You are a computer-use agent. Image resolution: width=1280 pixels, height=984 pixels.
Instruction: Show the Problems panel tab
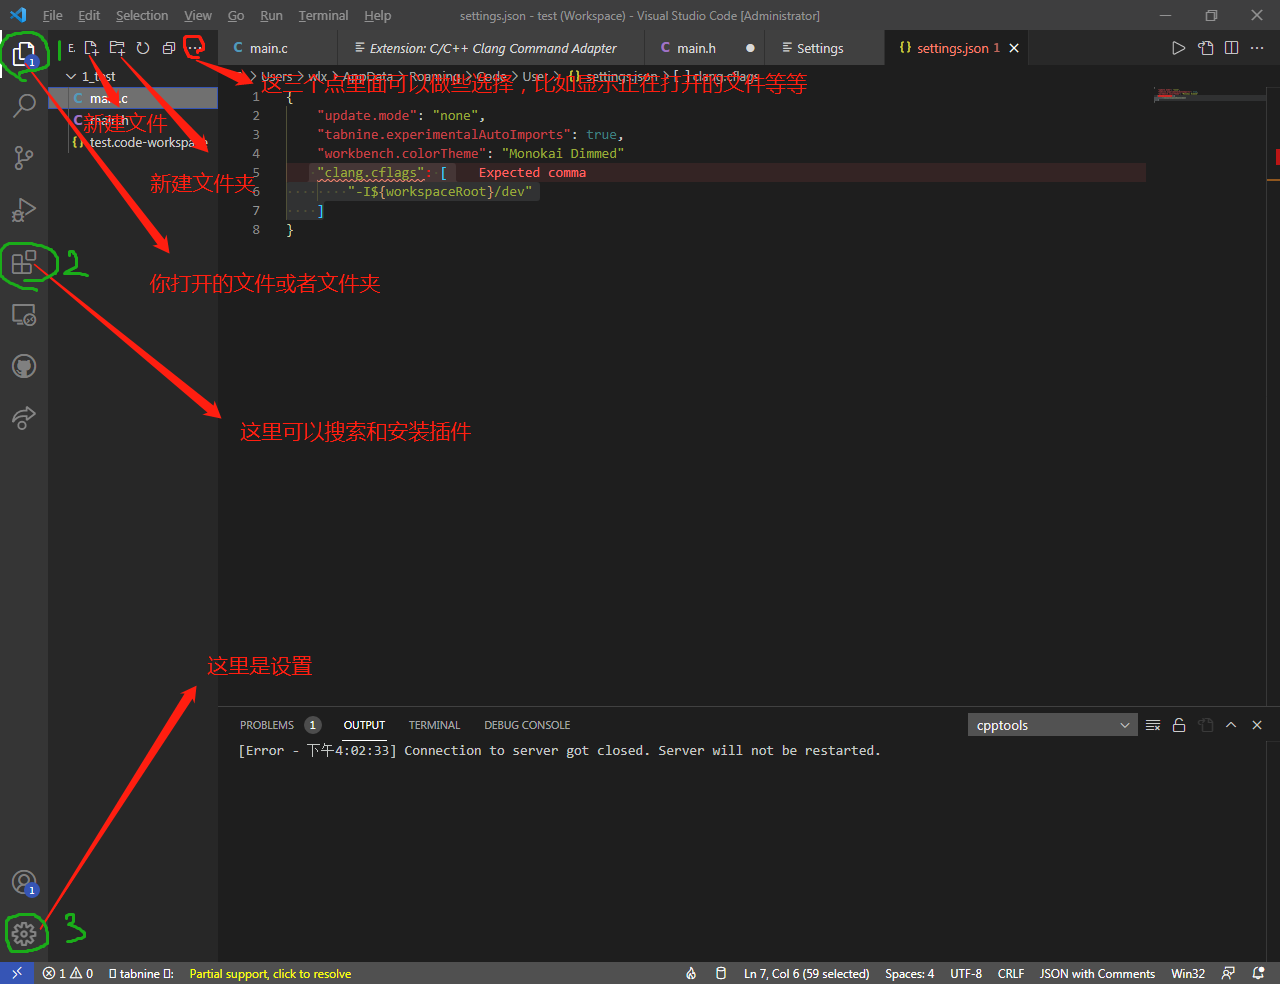point(279,725)
